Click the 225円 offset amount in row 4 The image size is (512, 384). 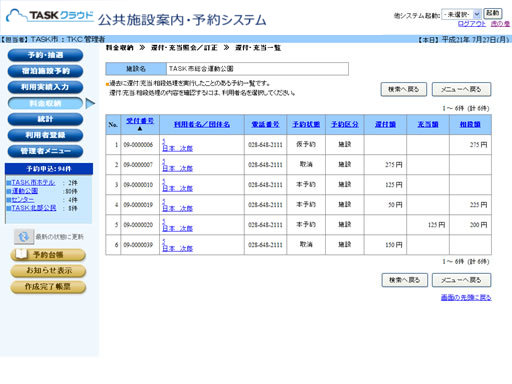(x=478, y=205)
